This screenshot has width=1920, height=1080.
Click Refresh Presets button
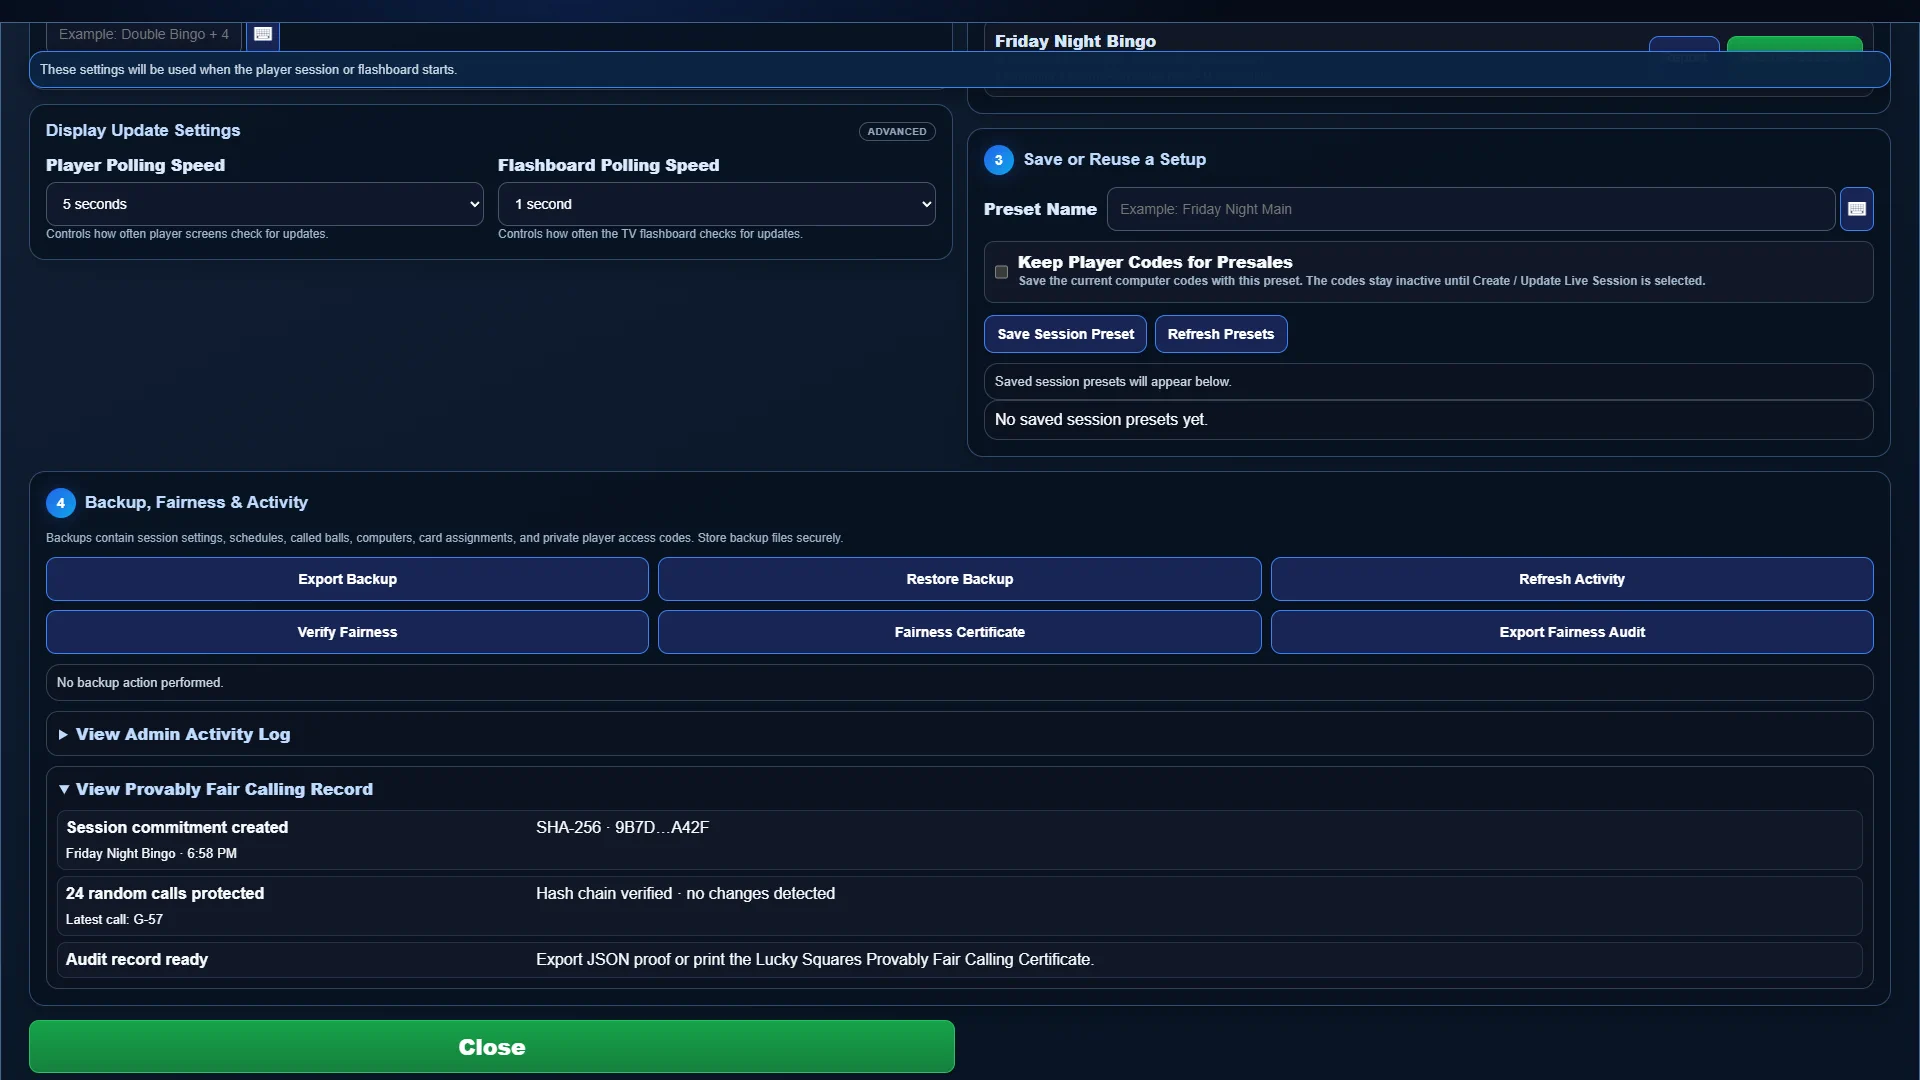click(x=1220, y=334)
